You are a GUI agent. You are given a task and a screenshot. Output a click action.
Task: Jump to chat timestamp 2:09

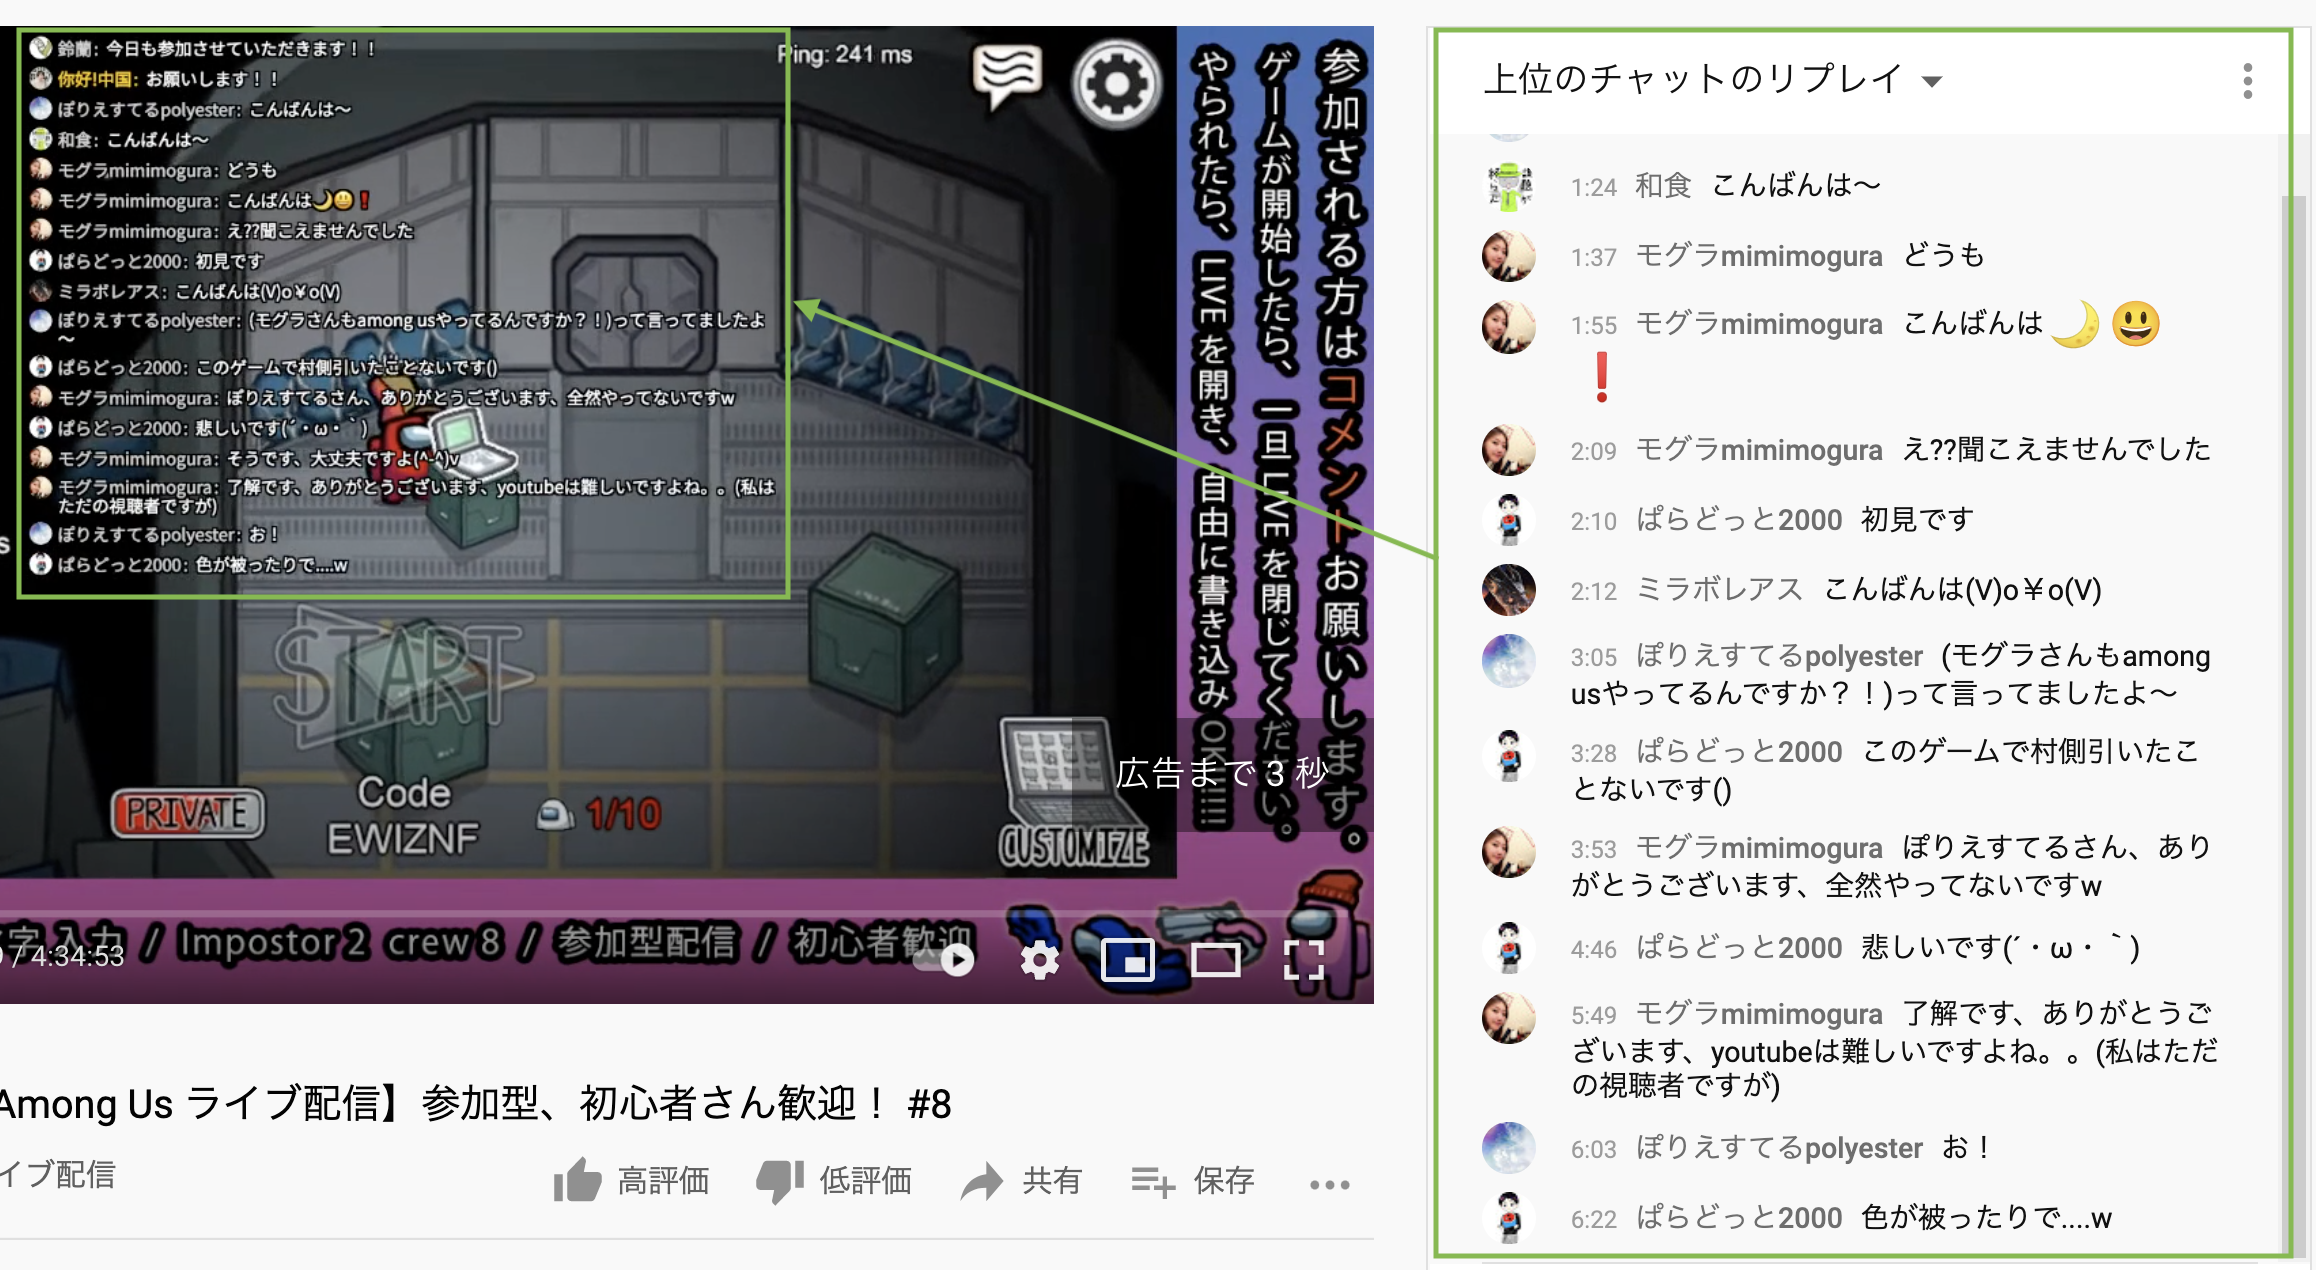tap(1593, 451)
